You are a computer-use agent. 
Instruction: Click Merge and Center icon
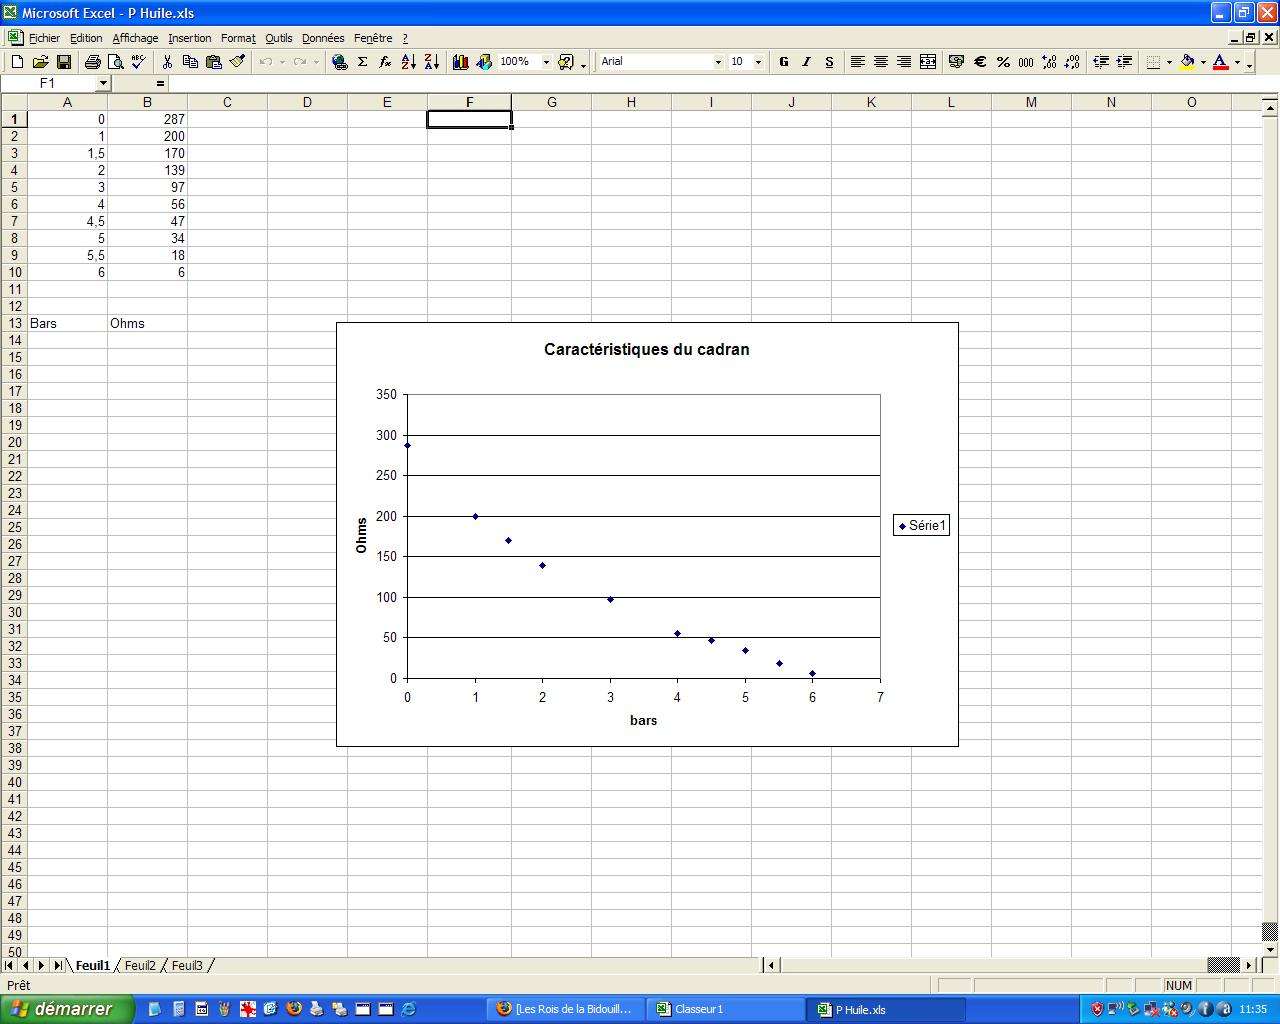[x=927, y=62]
